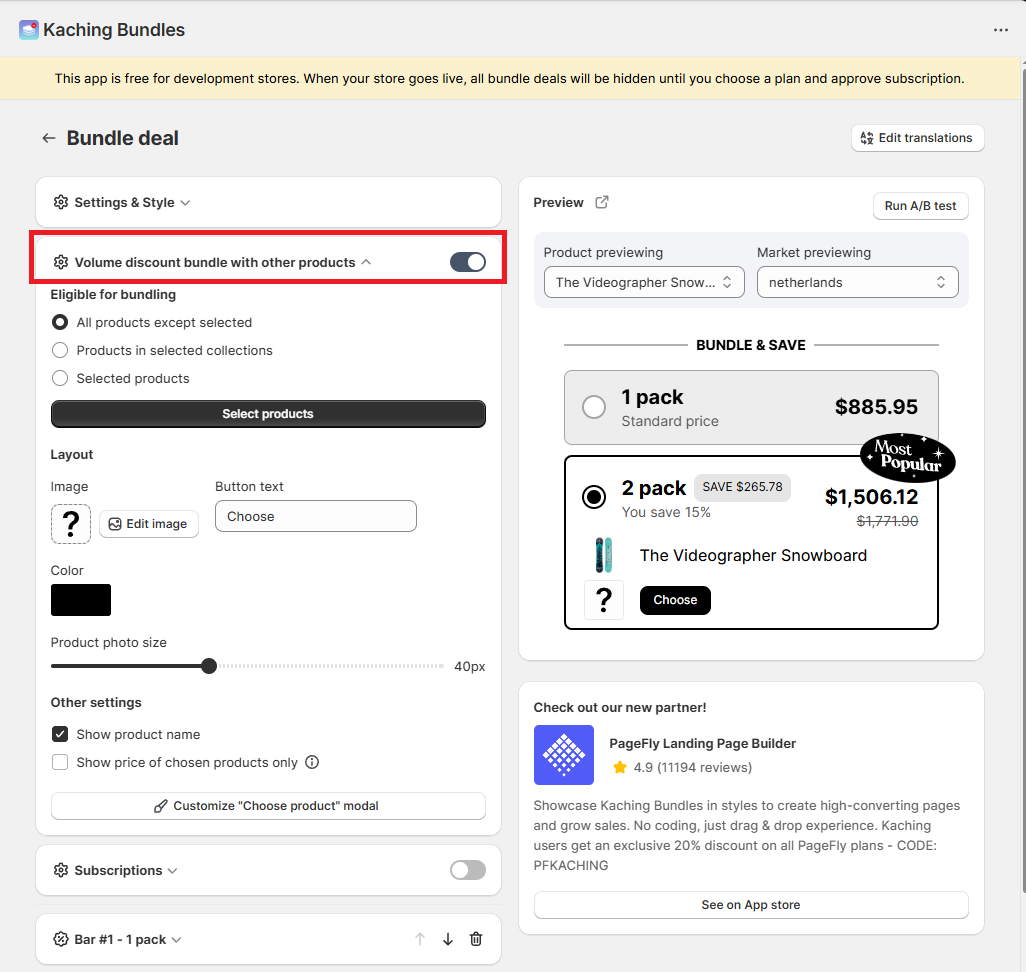Viewport: 1026px width, 972px height.
Task: Click the Product photo size slider handle
Action: pyautogui.click(x=209, y=666)
